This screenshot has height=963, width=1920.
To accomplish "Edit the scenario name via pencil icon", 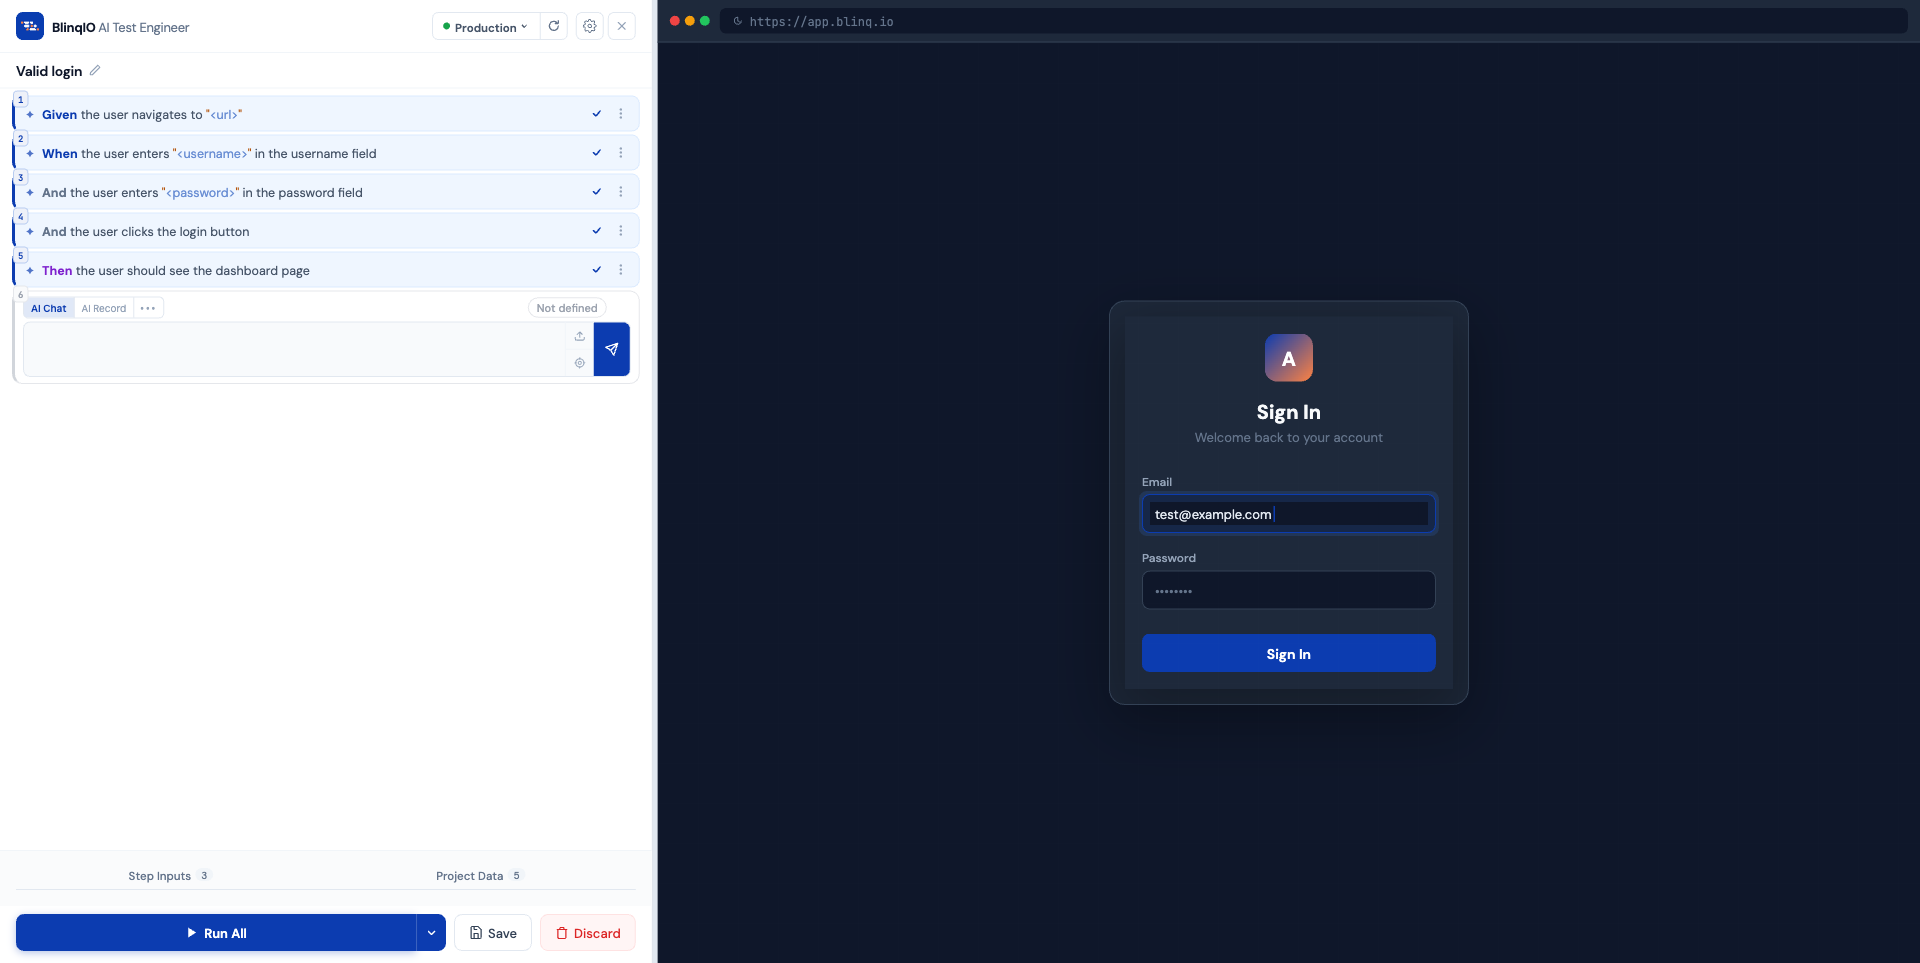I will coord(95,70).
